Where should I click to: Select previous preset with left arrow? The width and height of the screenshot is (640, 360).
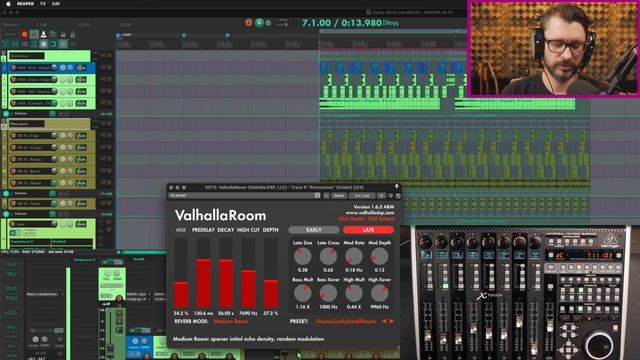click(384, 322)
